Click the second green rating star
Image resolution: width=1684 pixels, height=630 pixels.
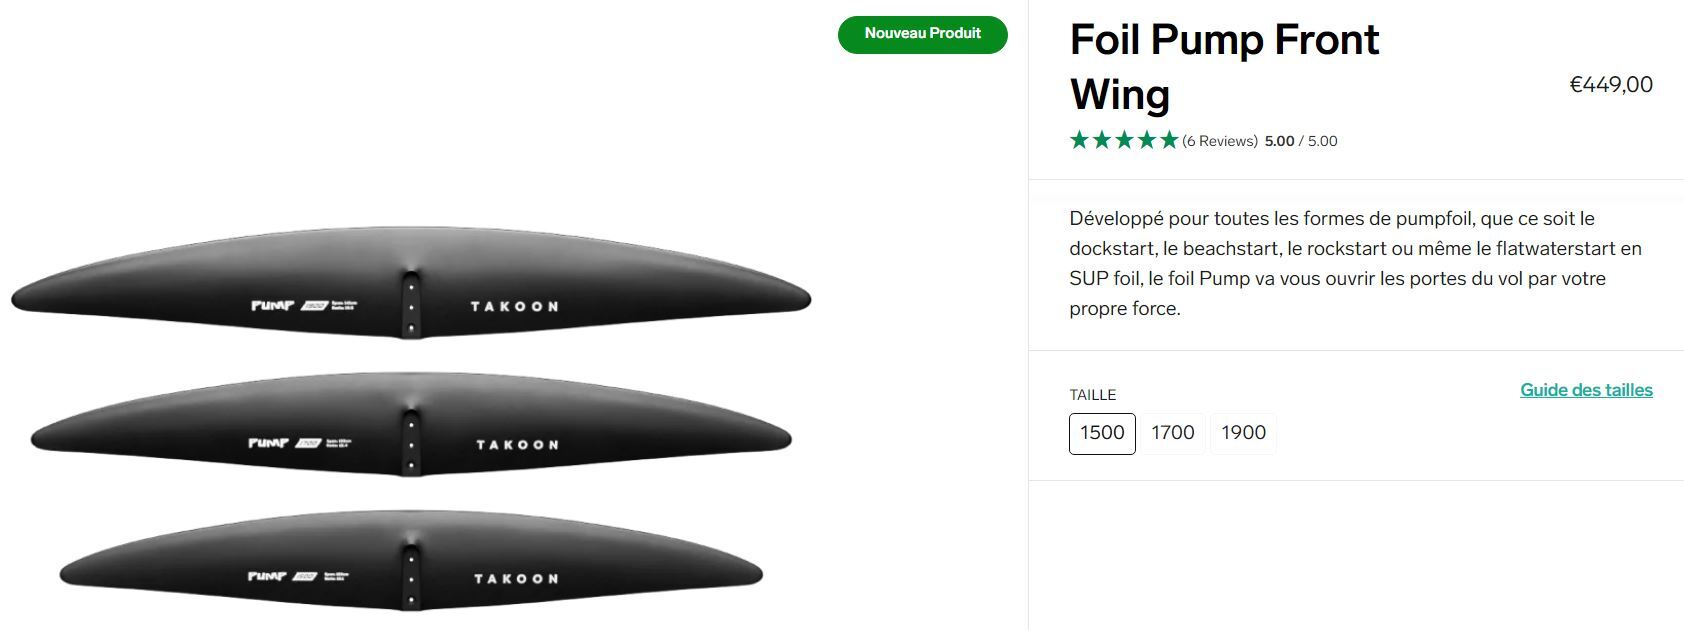[x=1102, y=141]
